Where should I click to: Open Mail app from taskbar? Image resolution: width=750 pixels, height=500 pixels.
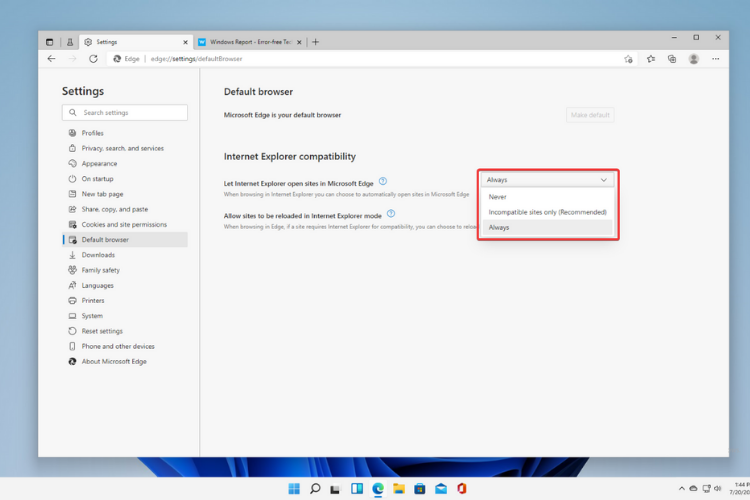point(441,489)
